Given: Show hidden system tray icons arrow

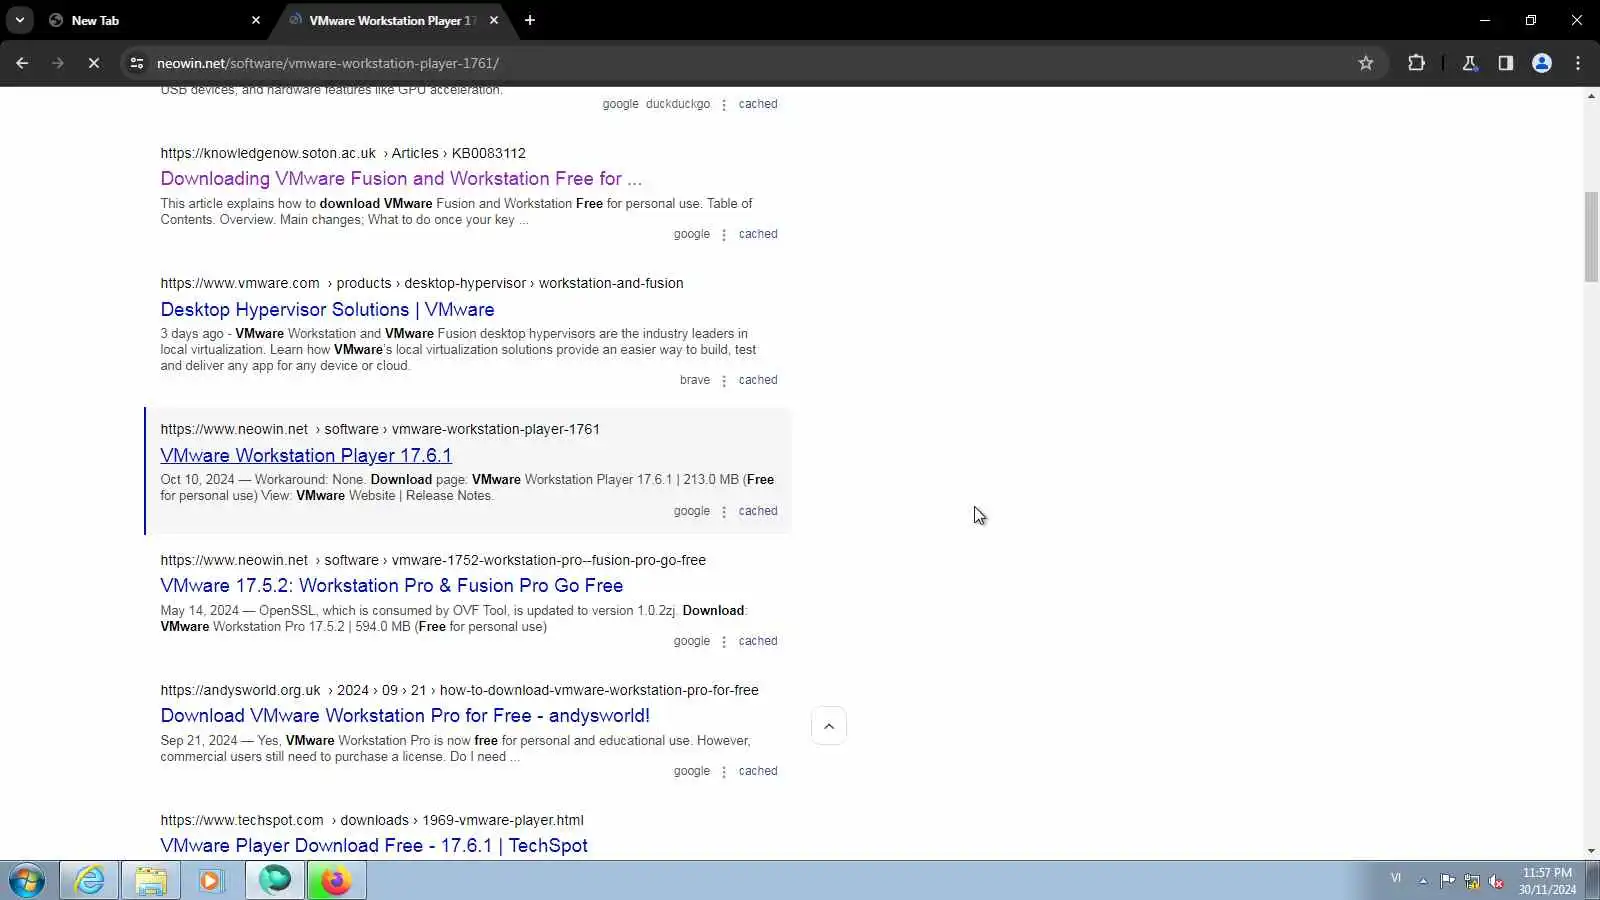Looking at the screenshot, I should (x=1423, y=881).
